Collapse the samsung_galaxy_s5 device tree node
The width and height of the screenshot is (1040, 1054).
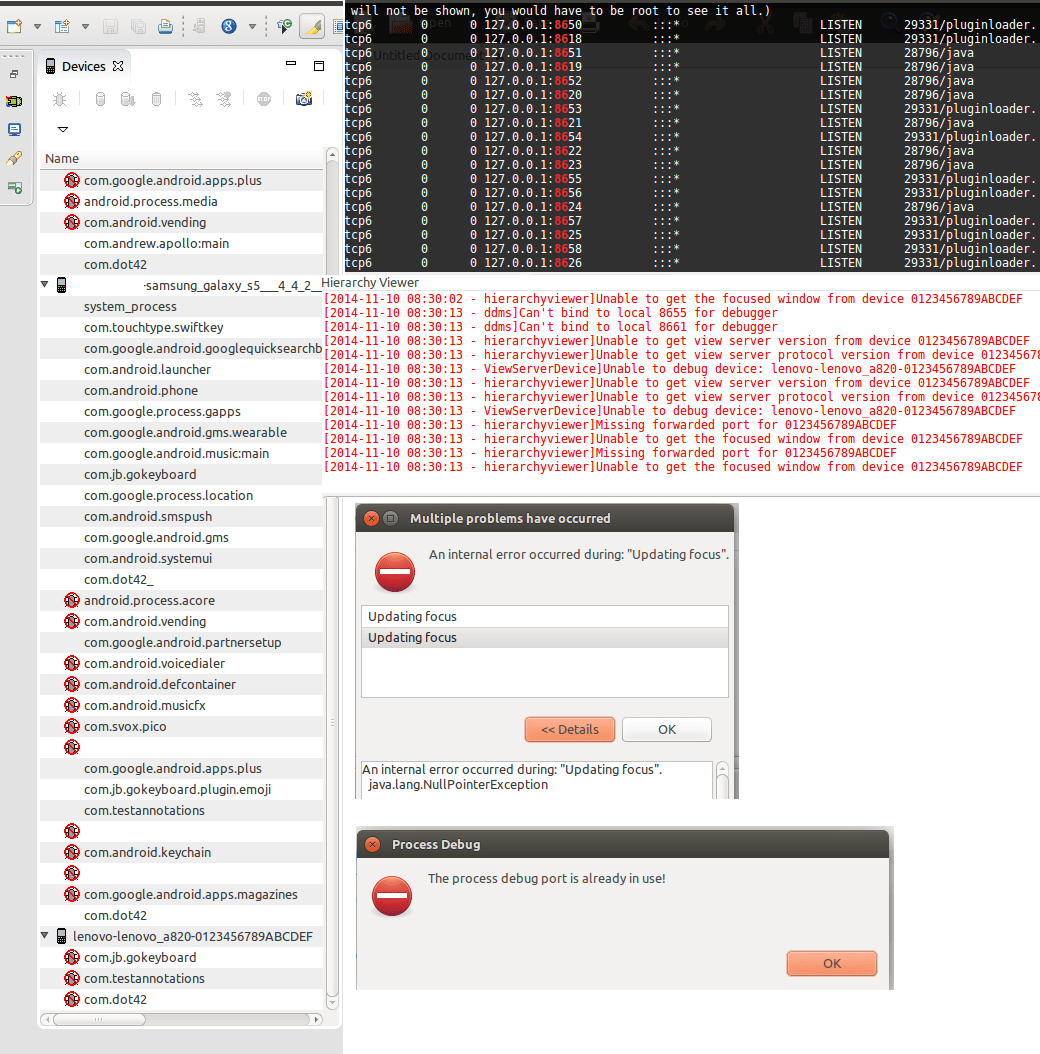pos(44,283)
